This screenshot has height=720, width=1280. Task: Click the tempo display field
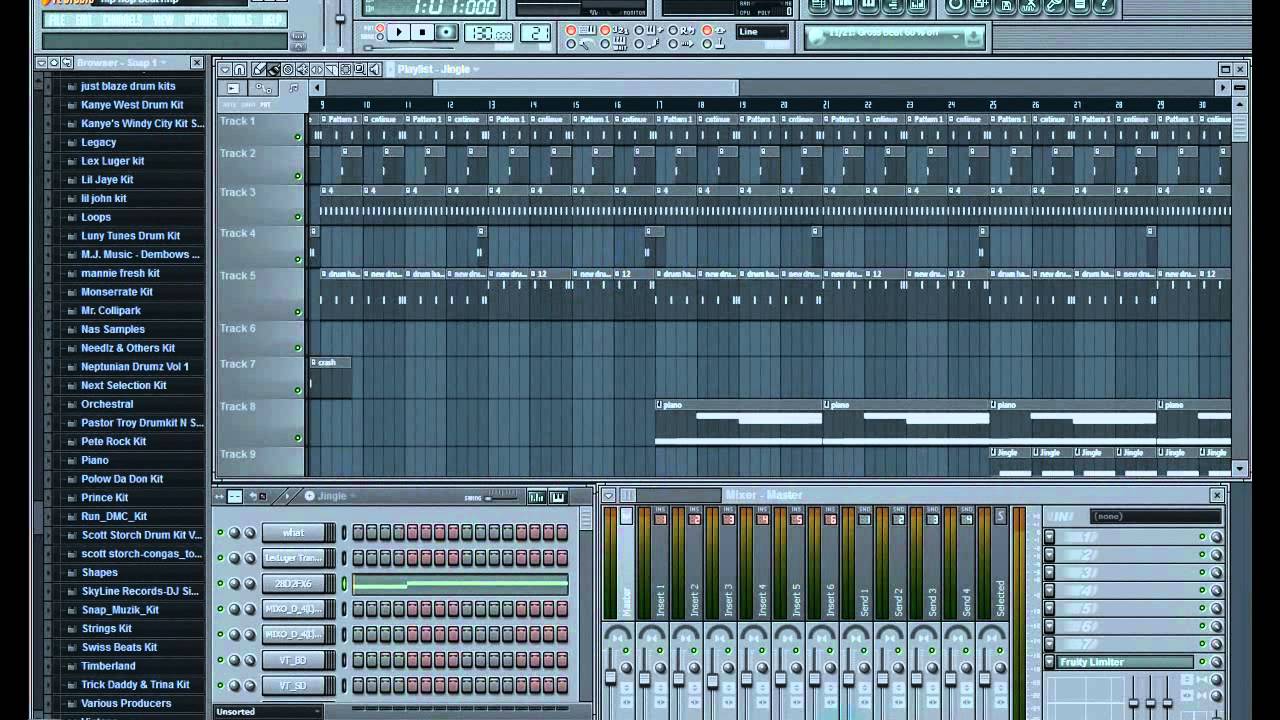click(489, 32)
